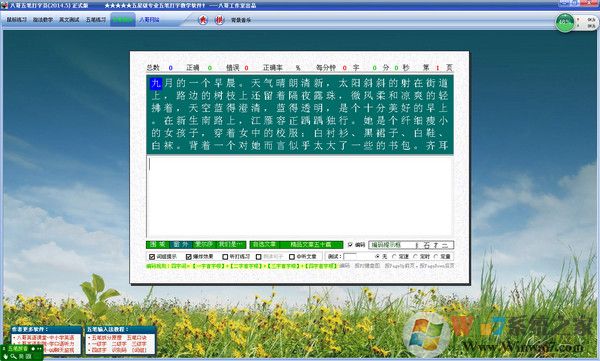Screen dimensions: 600x361
Task: Open 四级字 link in tutorial panel
Action: 99,350
